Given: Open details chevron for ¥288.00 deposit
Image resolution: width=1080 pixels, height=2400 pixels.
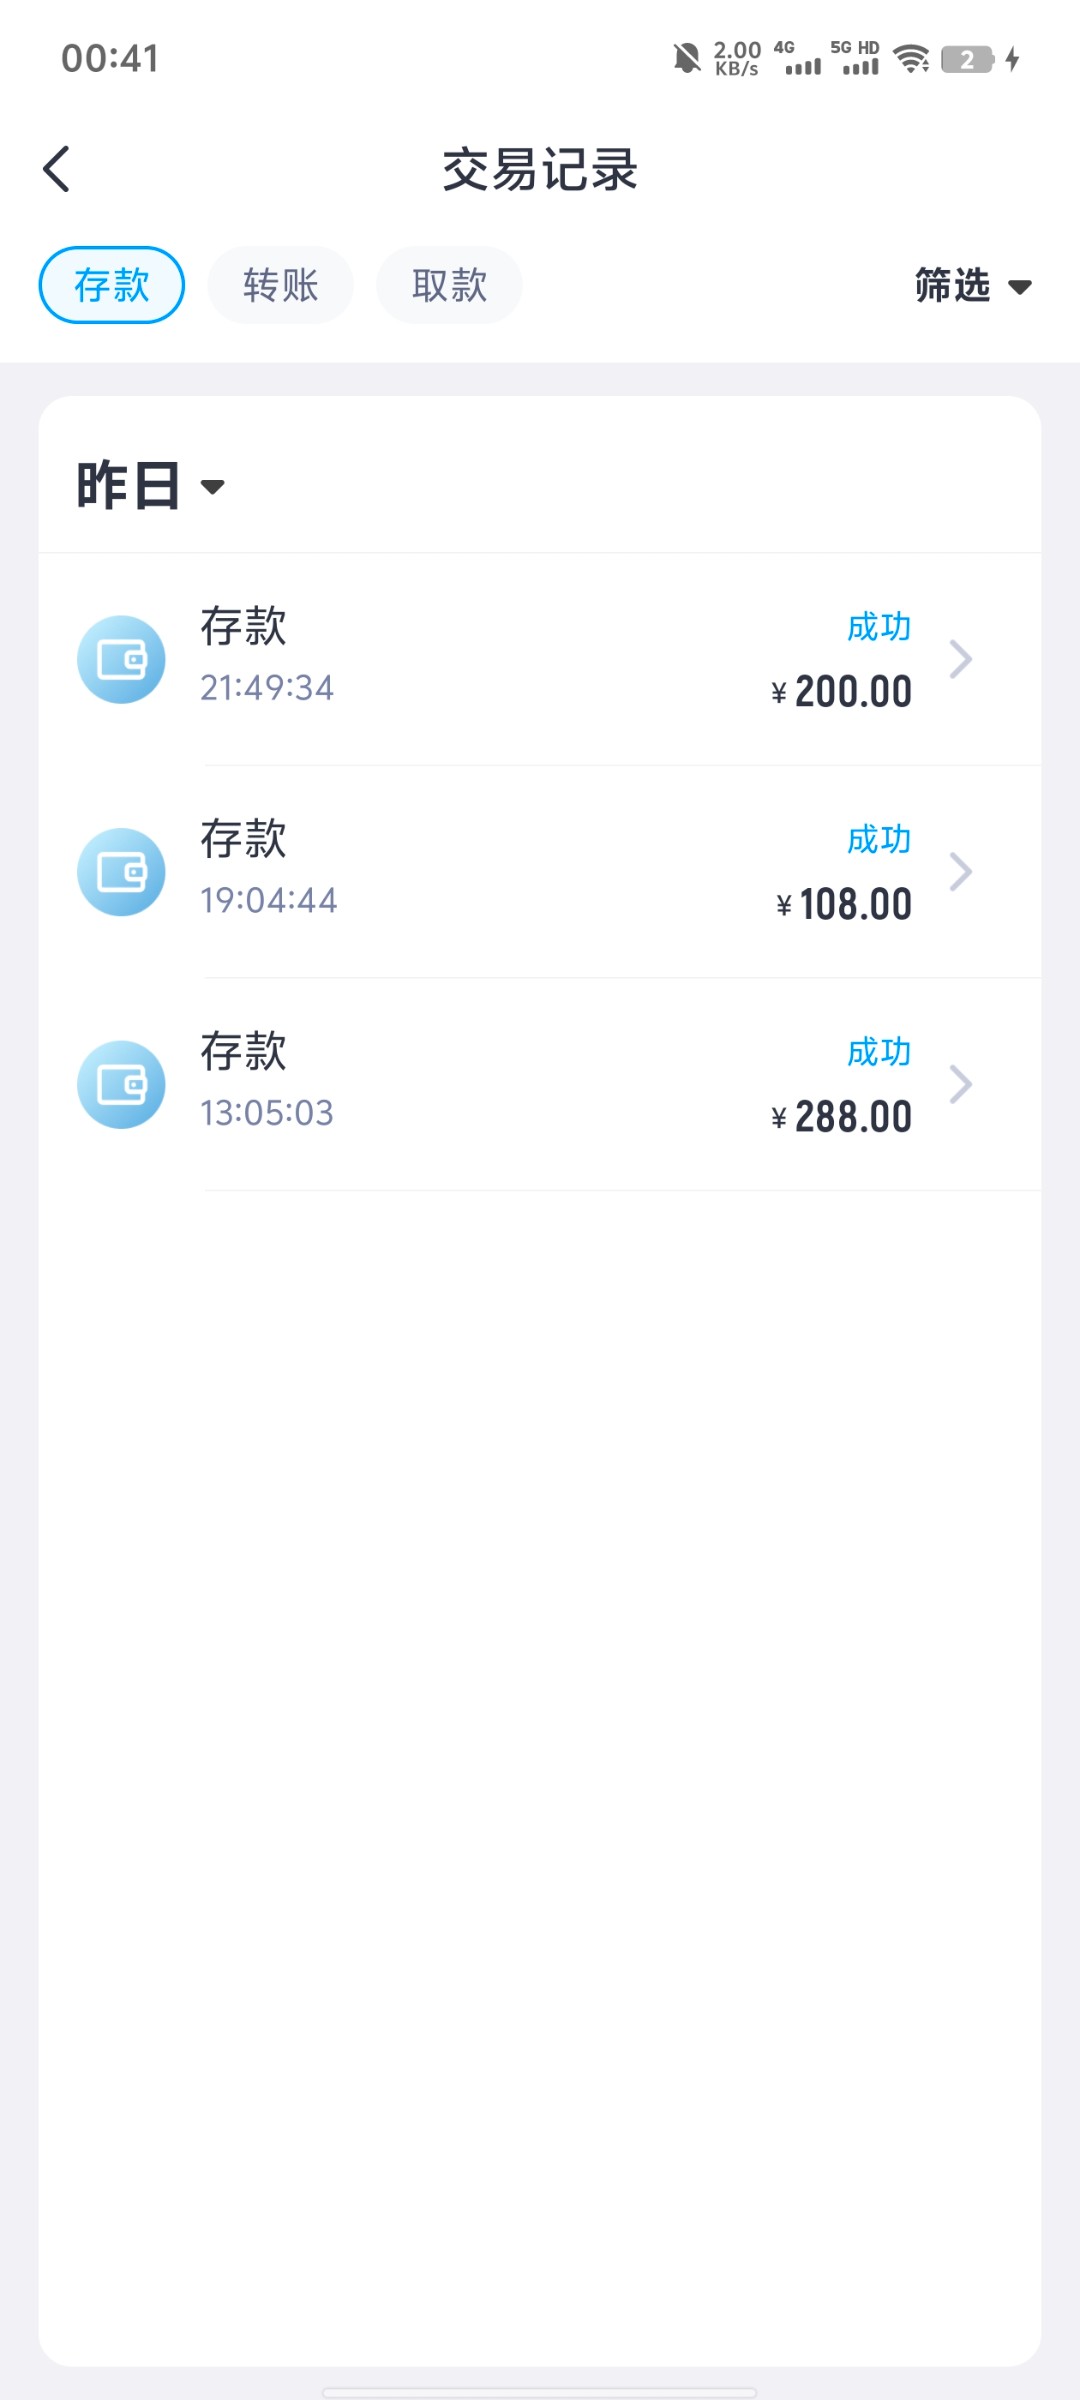Looking at the screenshot, I should (960, 1084).
